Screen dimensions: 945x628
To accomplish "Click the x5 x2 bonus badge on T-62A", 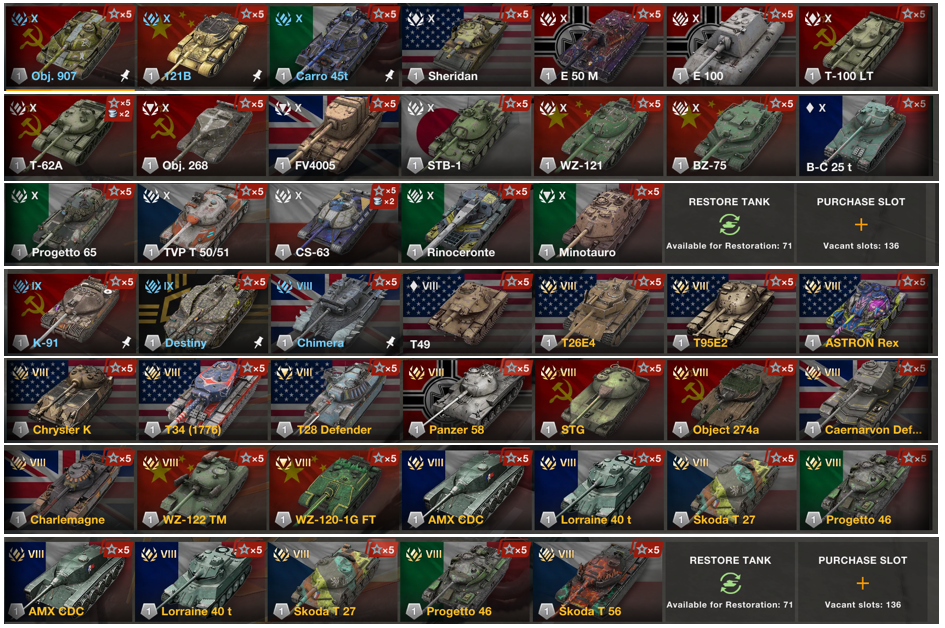I will pyautogui.click(x=119, y=108).
